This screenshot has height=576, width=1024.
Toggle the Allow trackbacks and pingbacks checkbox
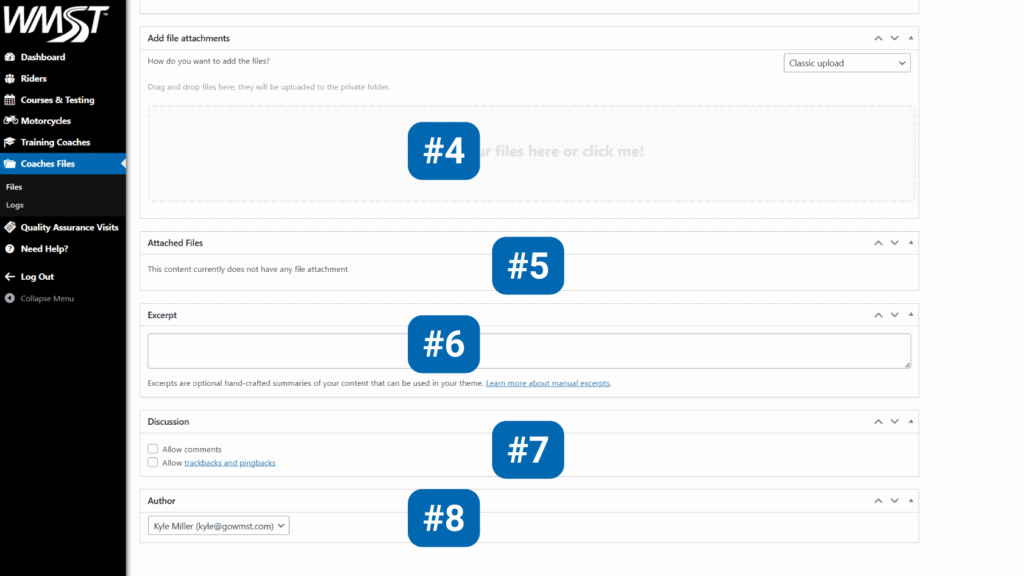(153, 463)
